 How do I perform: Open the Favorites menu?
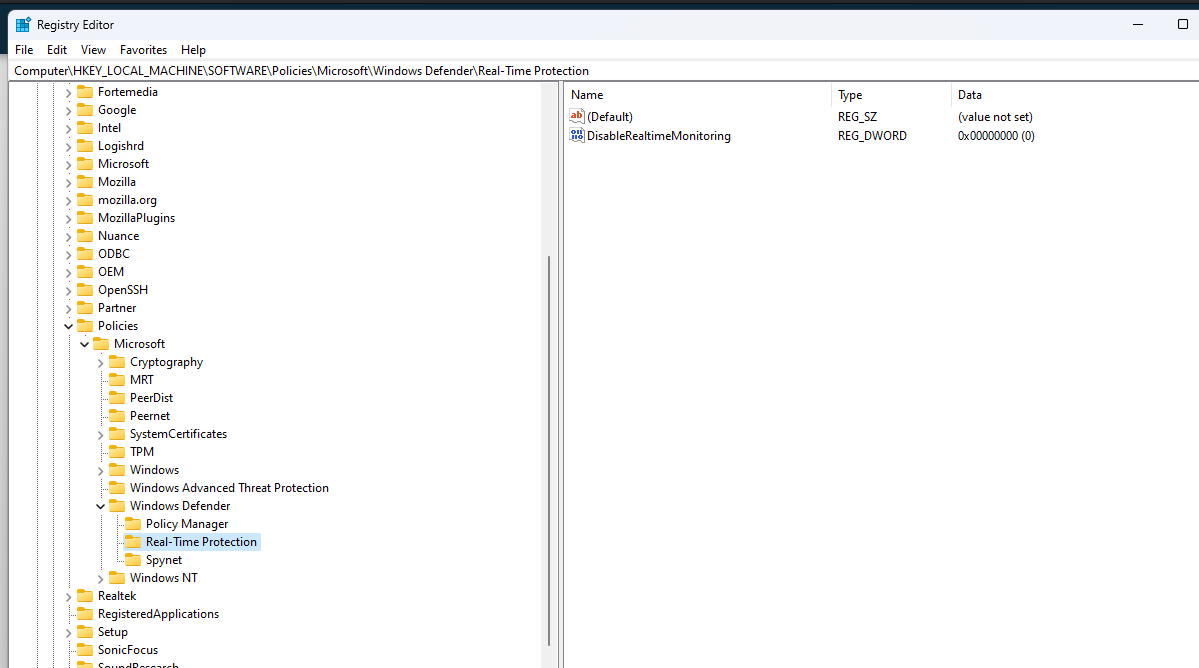(x=143, y=50)
